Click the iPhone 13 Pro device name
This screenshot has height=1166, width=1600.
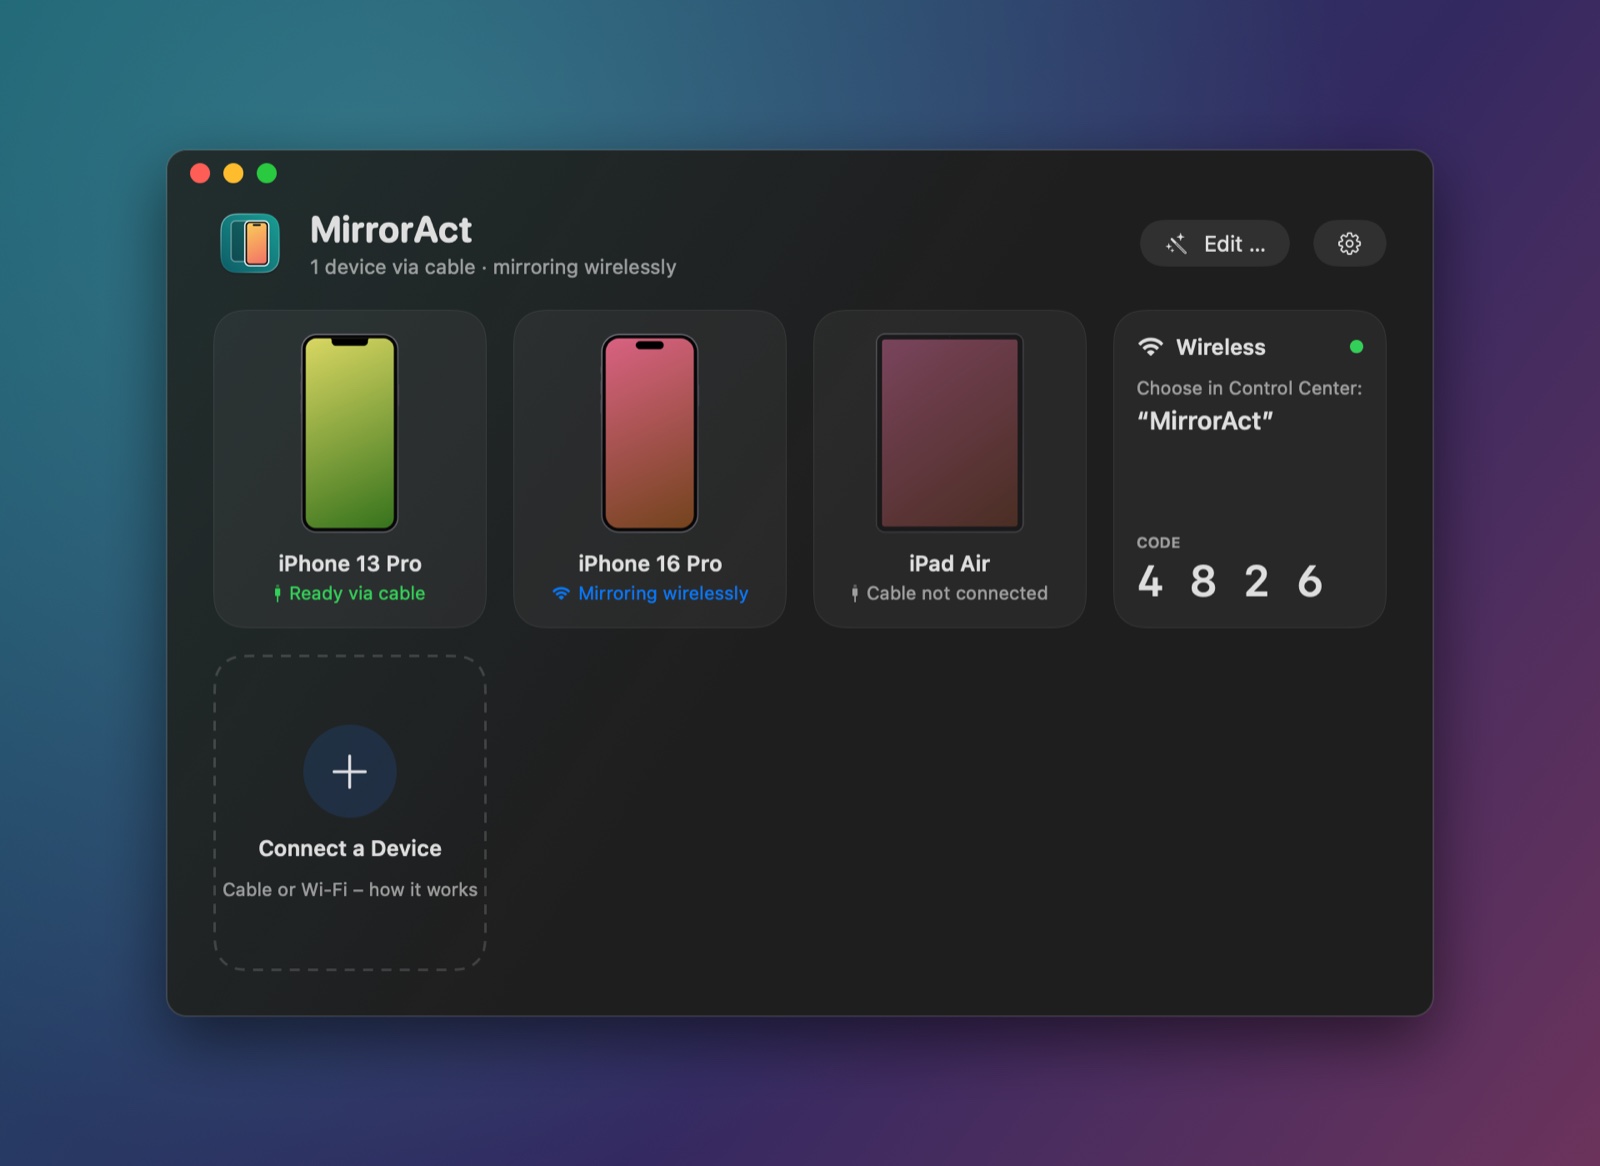(350, 563)
